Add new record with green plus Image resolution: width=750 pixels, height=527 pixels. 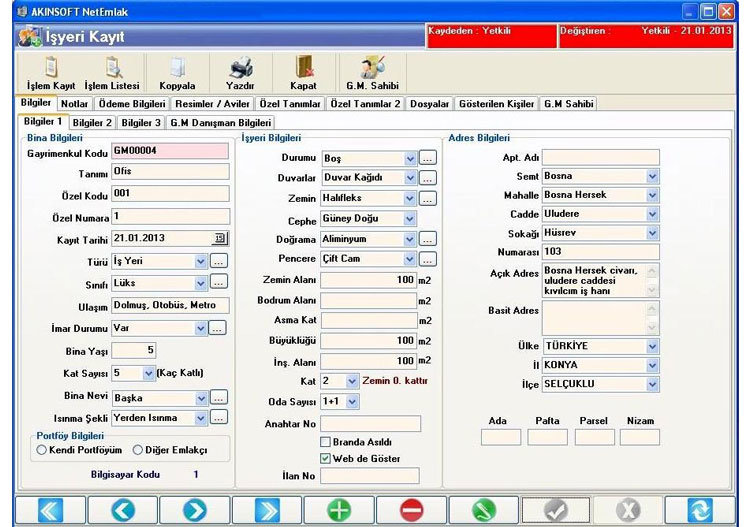click(x=339, y=510)
